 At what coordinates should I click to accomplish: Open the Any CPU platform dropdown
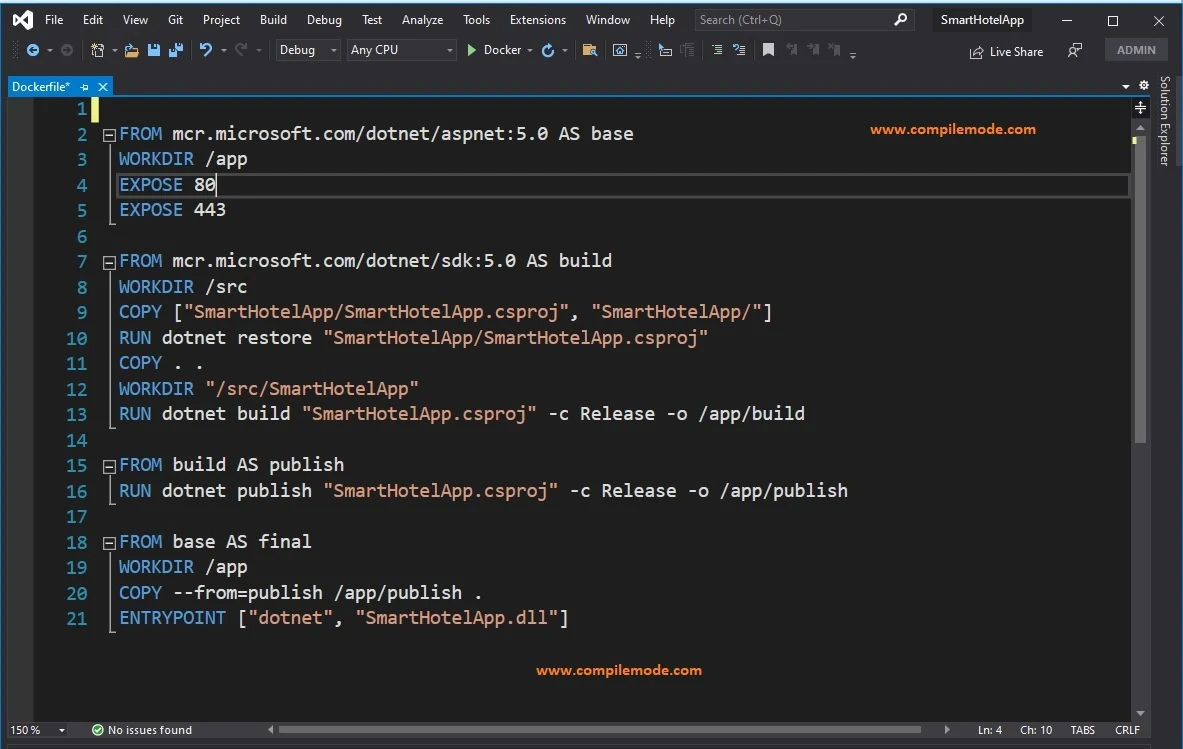(x=400, y=50)
